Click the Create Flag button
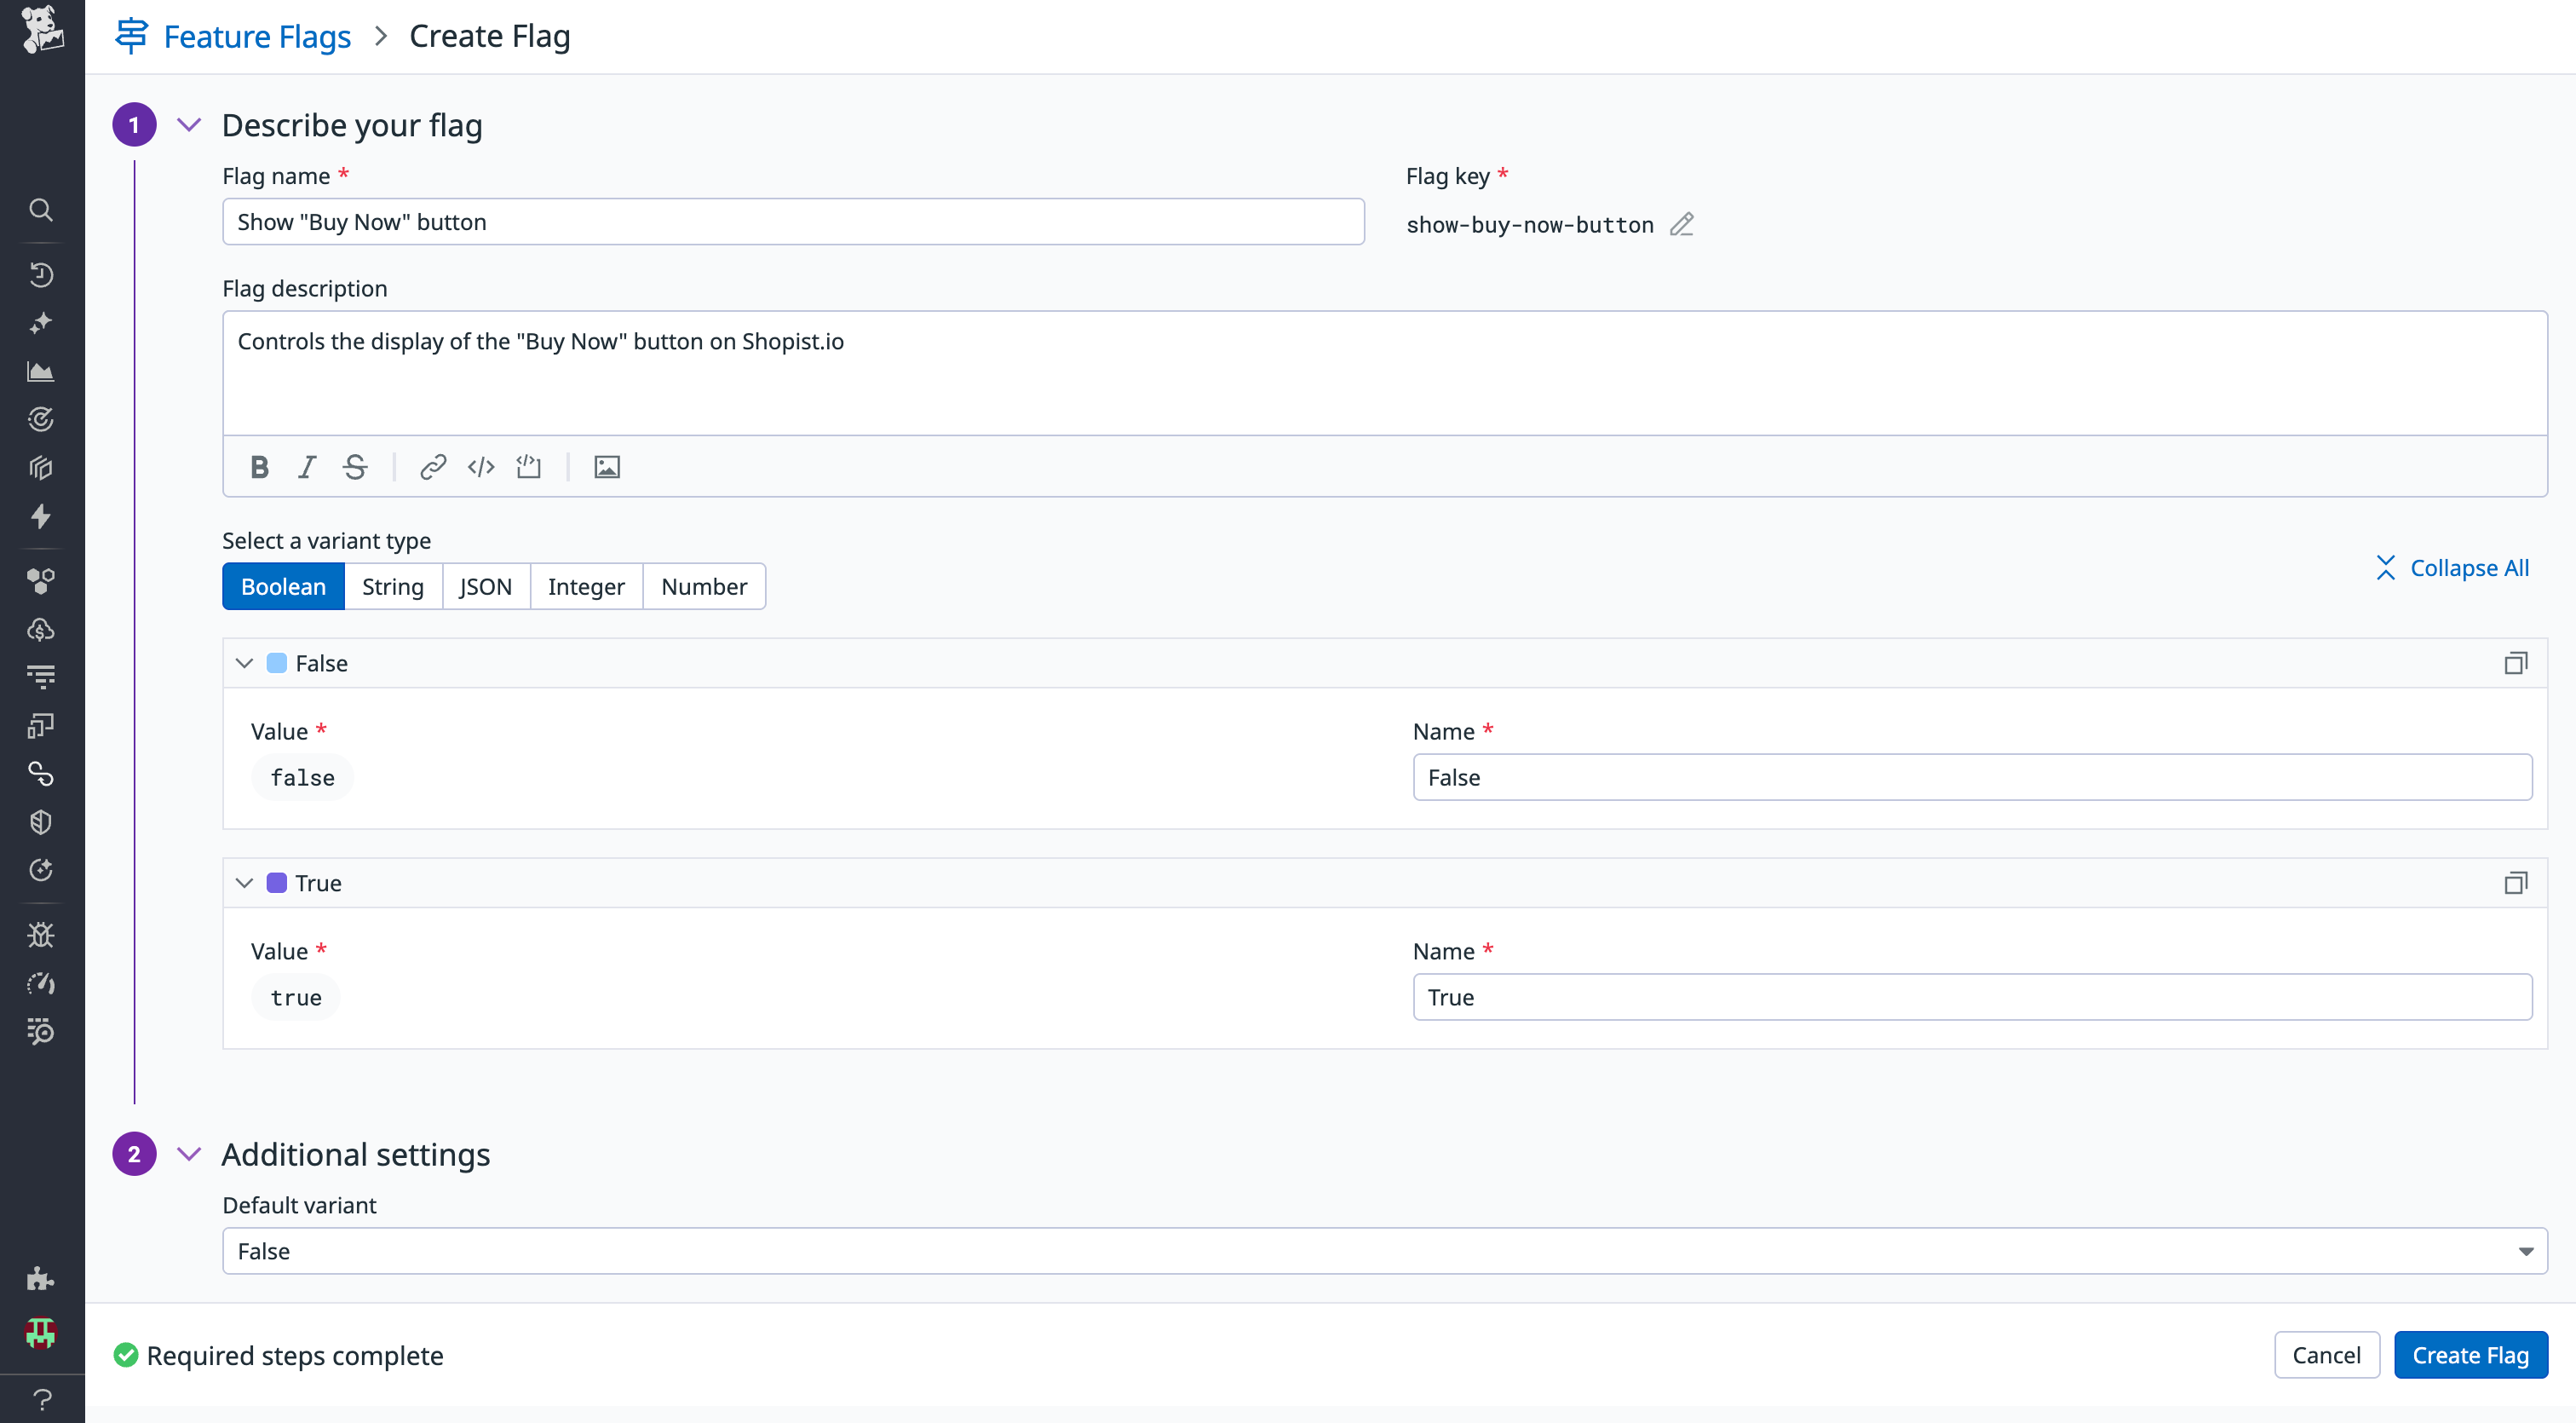 click(x=2470, y=1355)
